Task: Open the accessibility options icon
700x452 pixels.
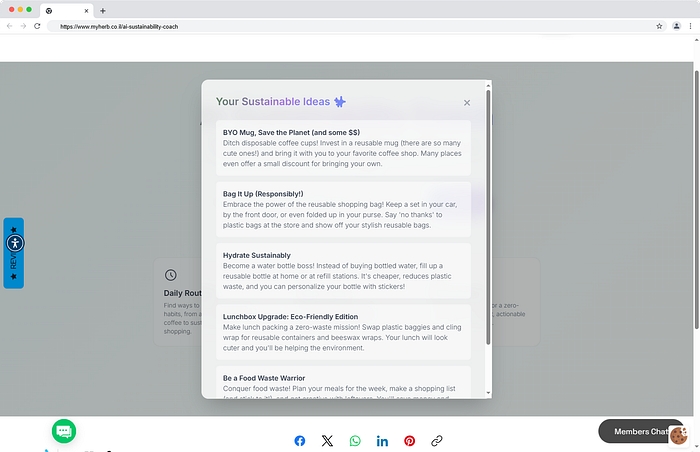Action: [14, 242]
